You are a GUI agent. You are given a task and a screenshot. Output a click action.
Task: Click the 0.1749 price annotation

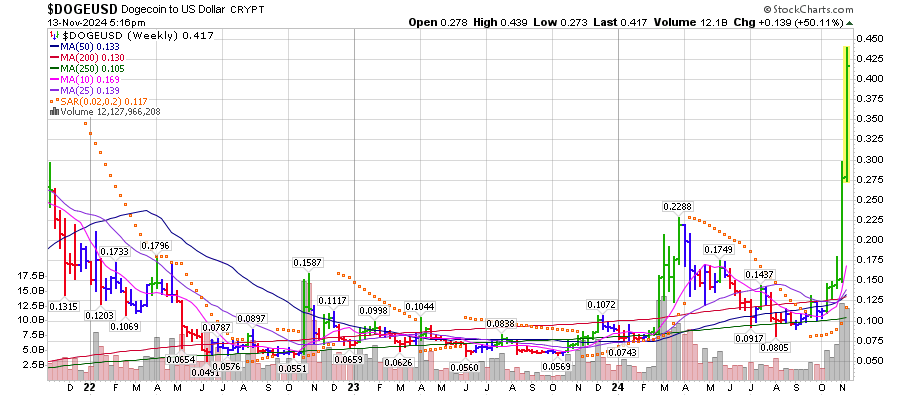tap(718, 249)
